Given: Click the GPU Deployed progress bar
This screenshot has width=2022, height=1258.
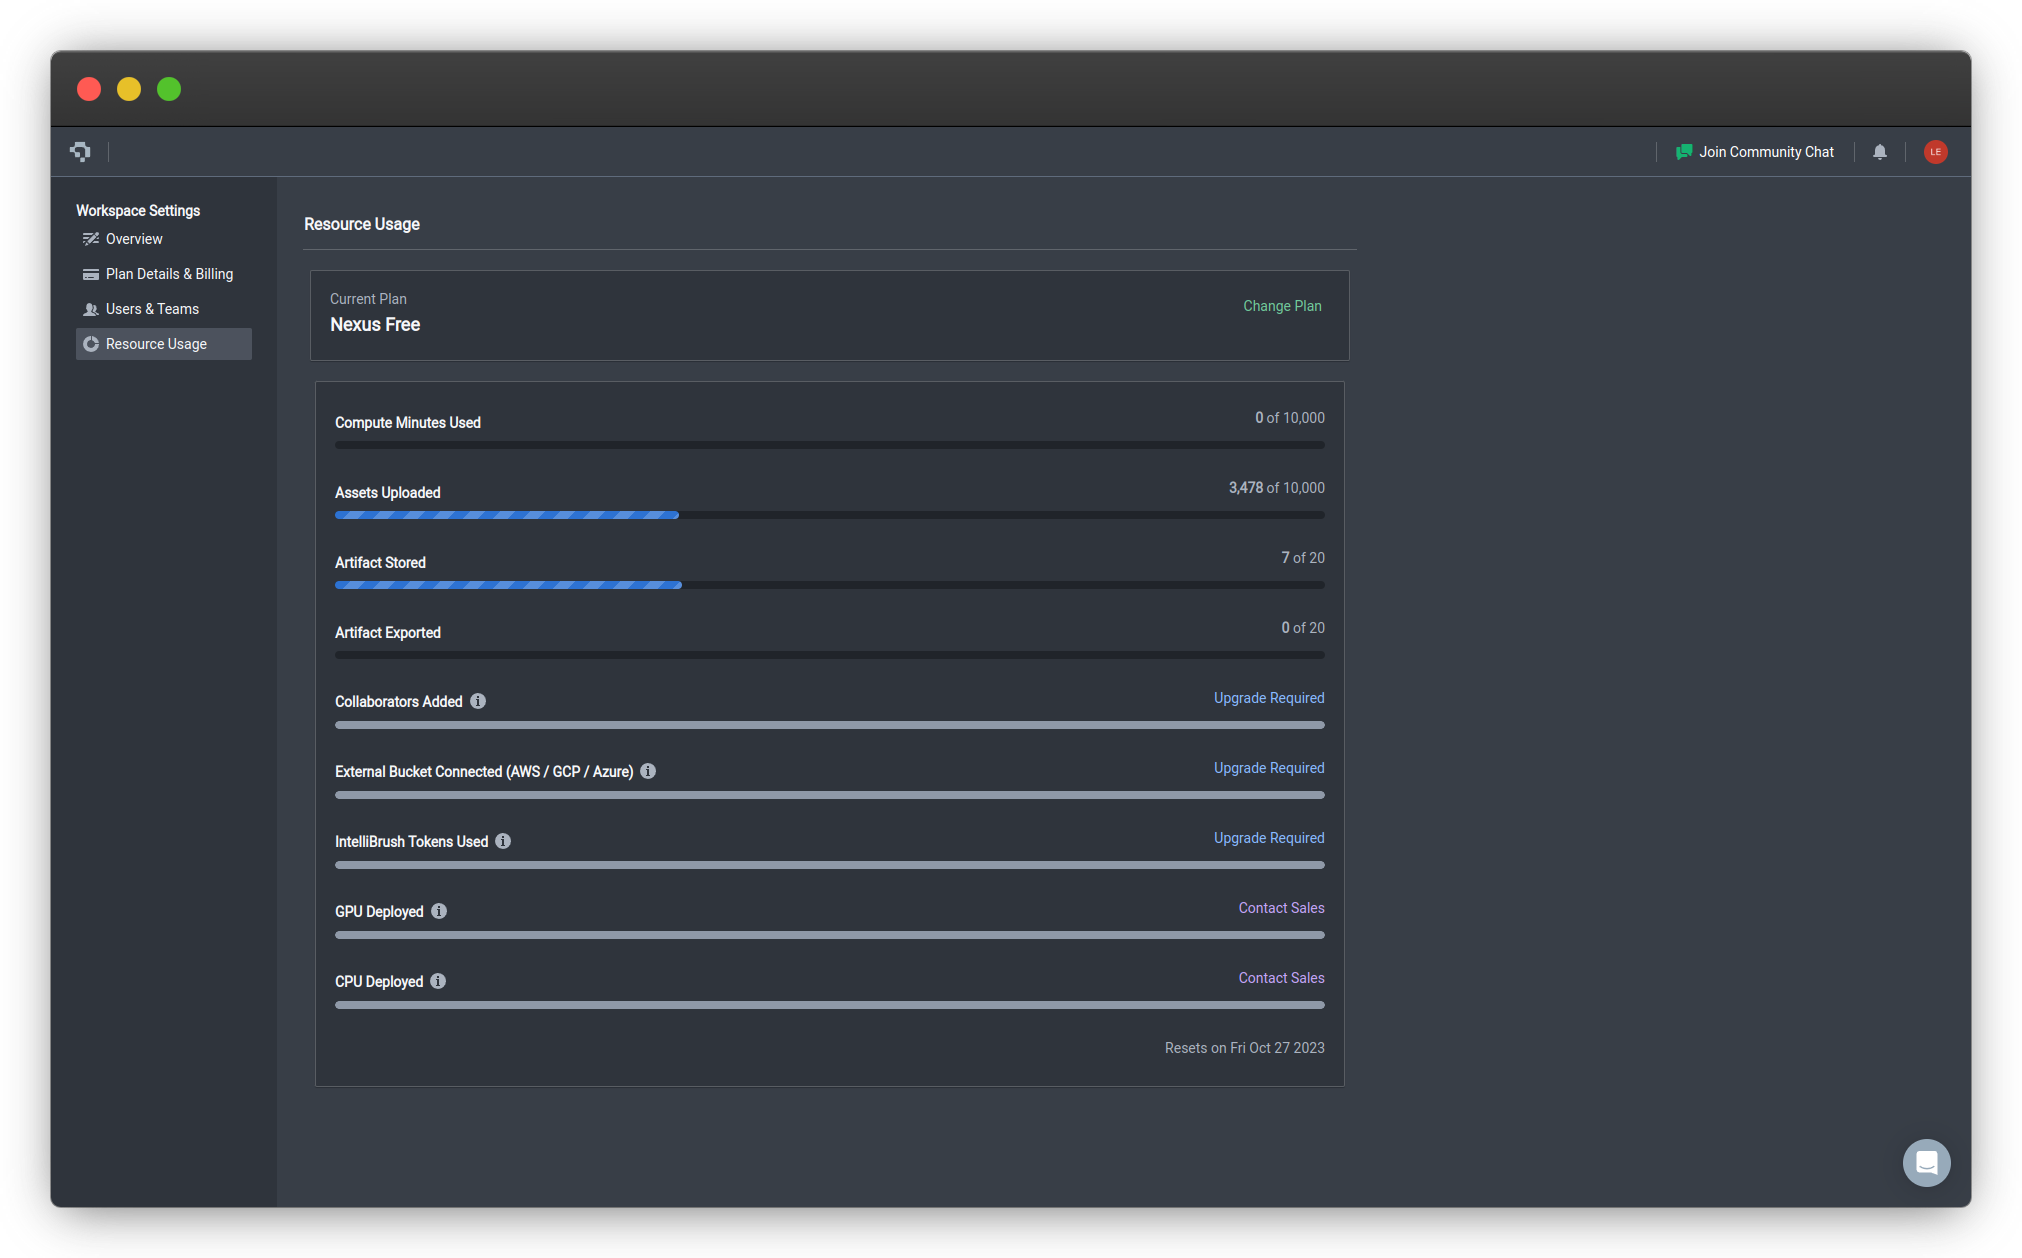Looking at the screenshot, I should (830, 935).
